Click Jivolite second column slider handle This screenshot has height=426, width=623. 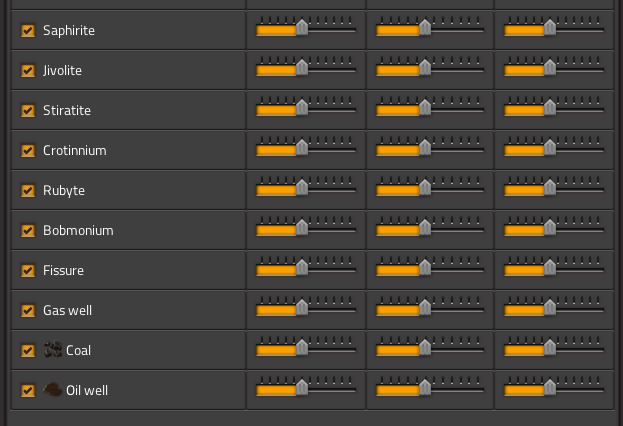coord(425,68)
